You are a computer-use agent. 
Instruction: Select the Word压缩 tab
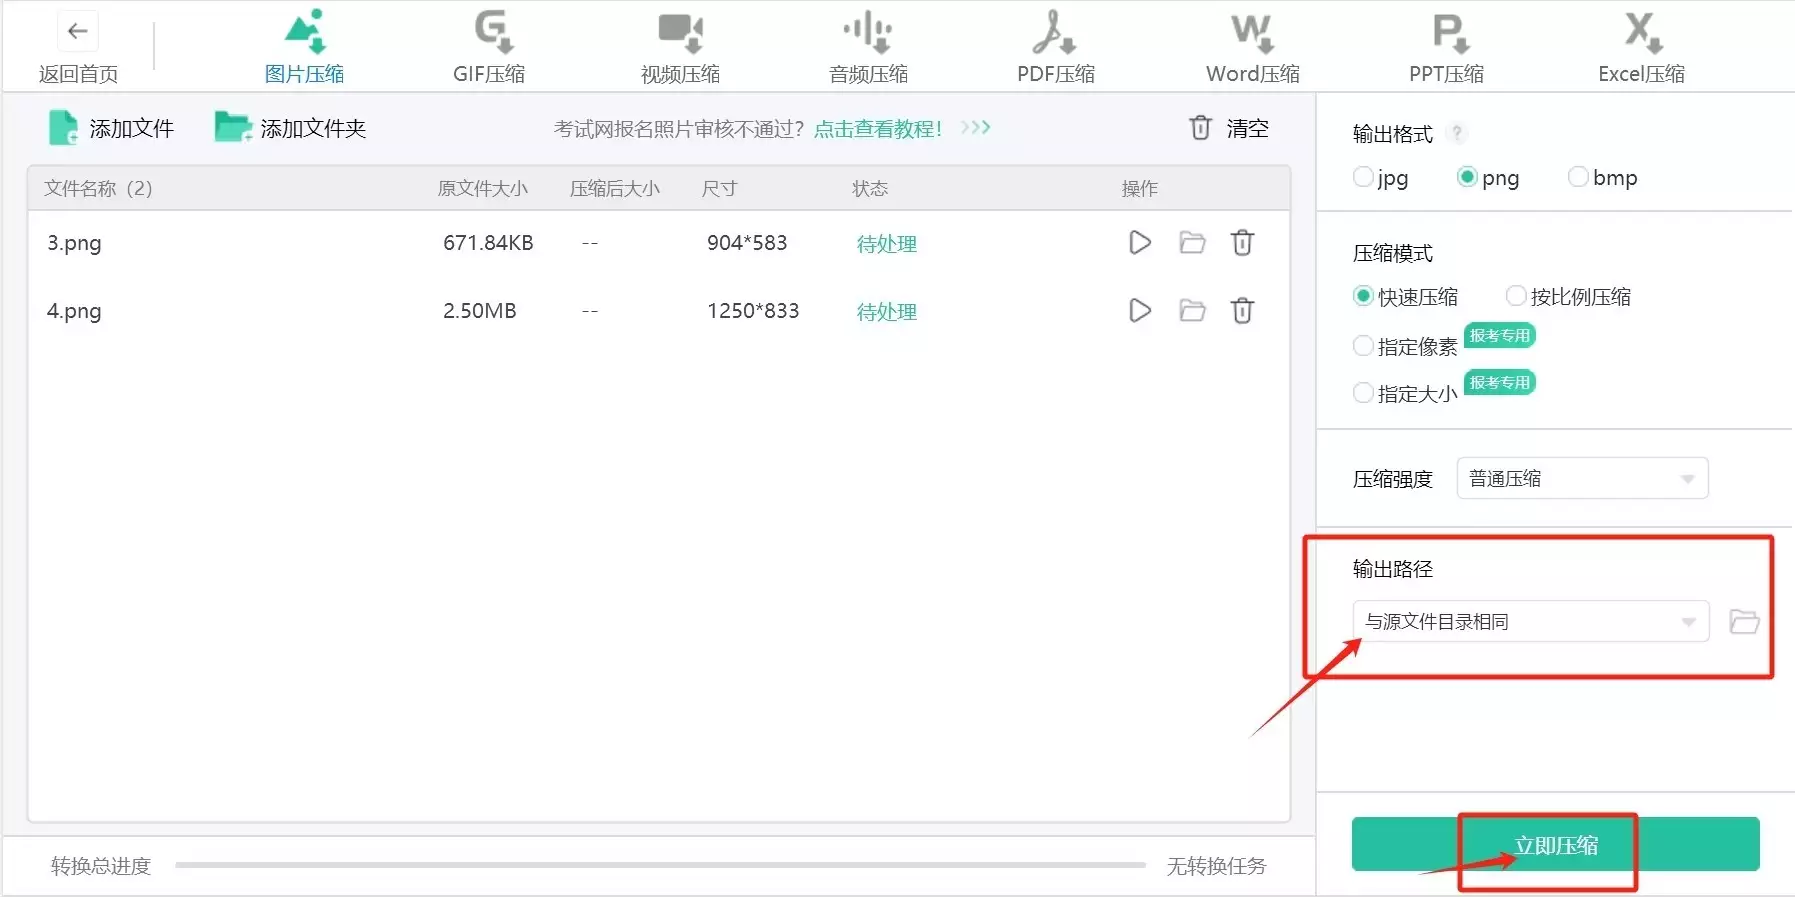(1252, 47)
